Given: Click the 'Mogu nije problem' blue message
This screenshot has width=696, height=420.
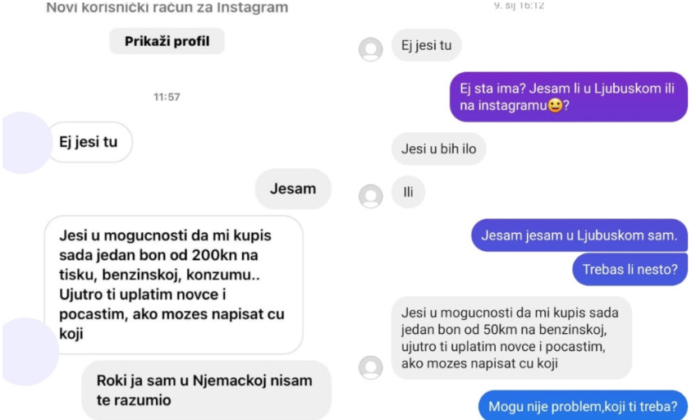Looking at the screenshot, I should 583,405.
